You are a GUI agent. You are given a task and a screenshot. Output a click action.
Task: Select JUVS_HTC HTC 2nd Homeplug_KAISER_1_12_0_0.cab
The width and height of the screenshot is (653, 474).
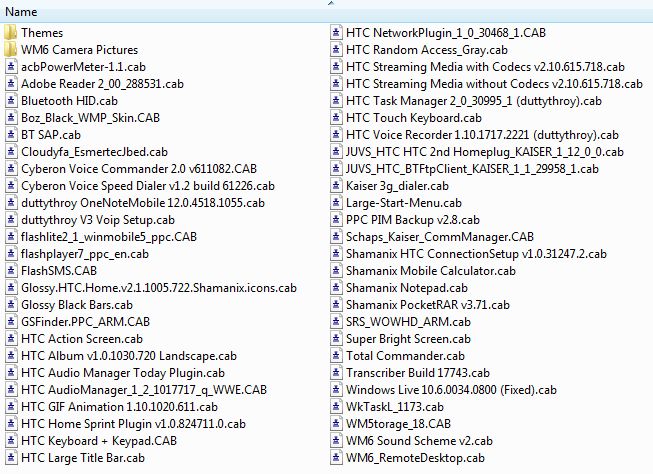click(x=485, y=152)
